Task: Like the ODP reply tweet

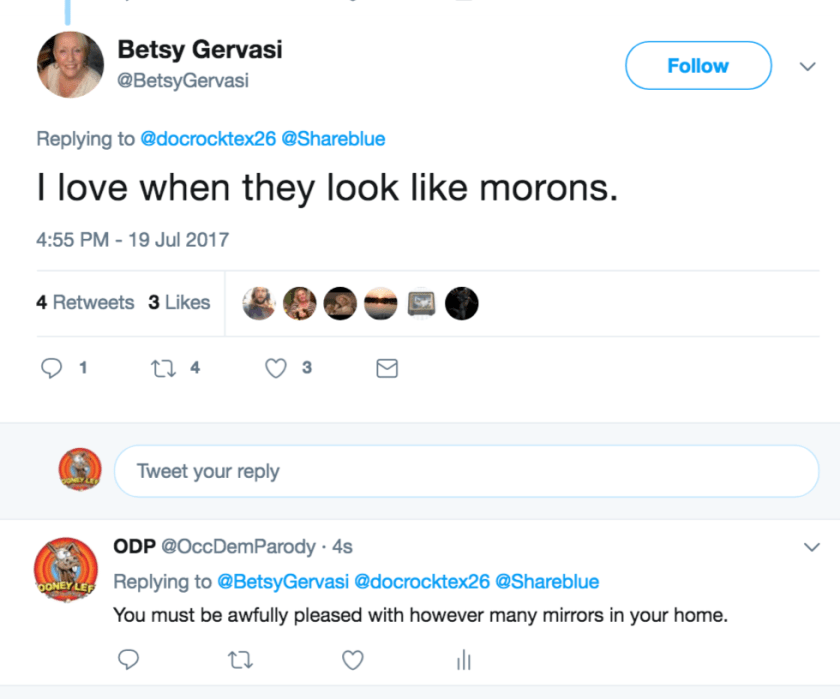Action: coord(352,660)
